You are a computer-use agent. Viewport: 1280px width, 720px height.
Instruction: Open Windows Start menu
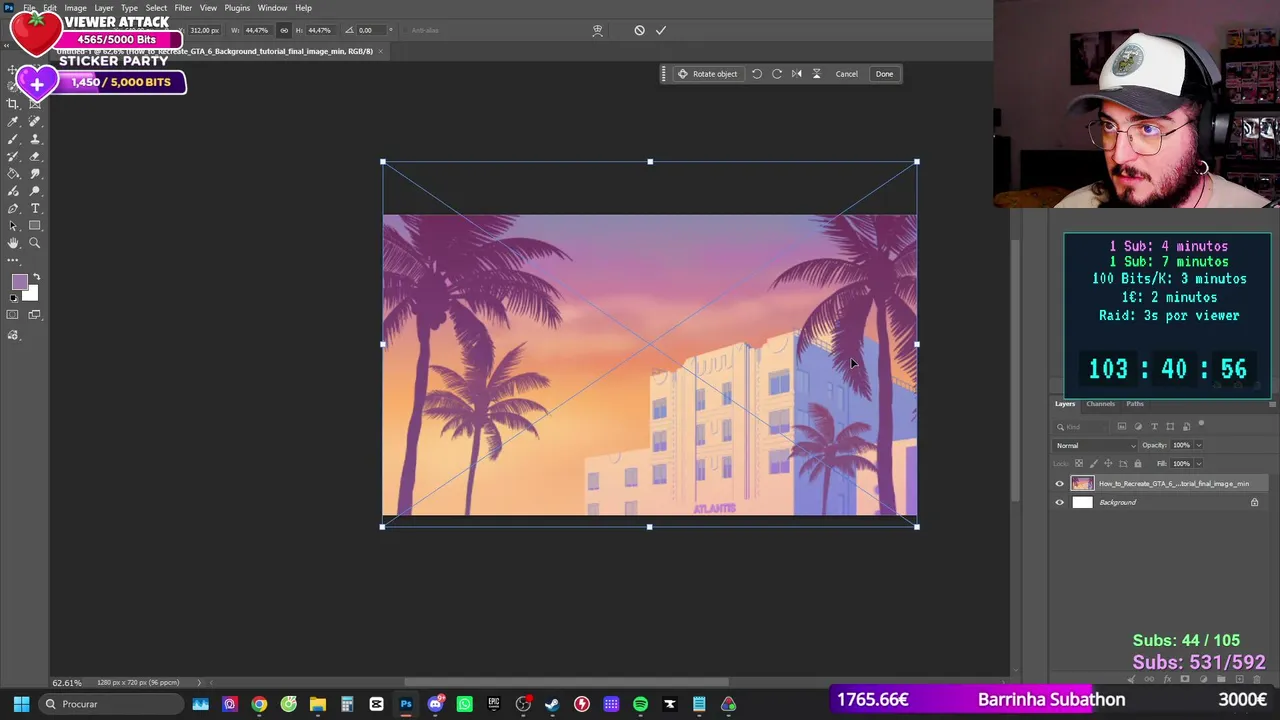pos(21,704)
